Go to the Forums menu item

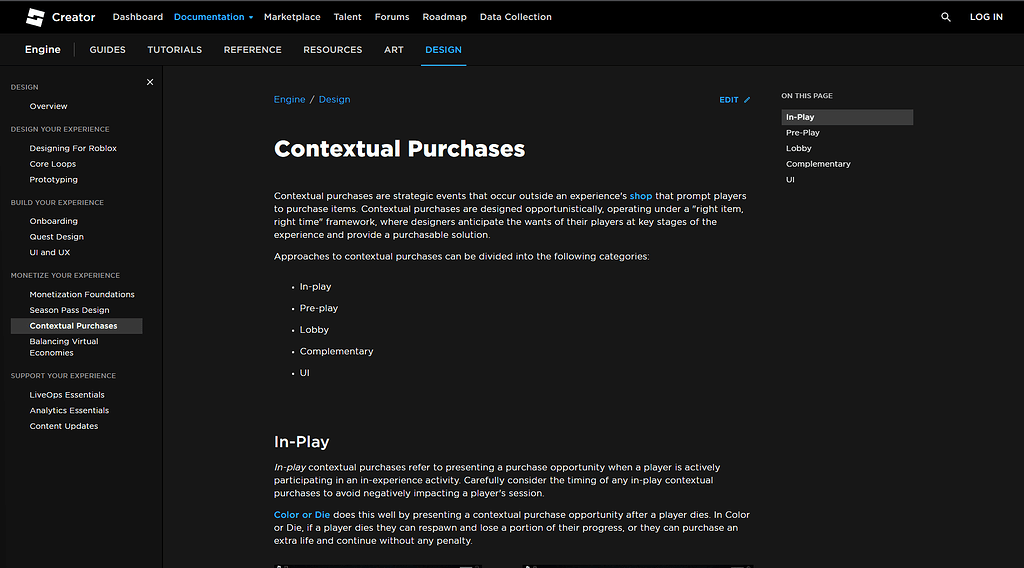tap(392, 17)
